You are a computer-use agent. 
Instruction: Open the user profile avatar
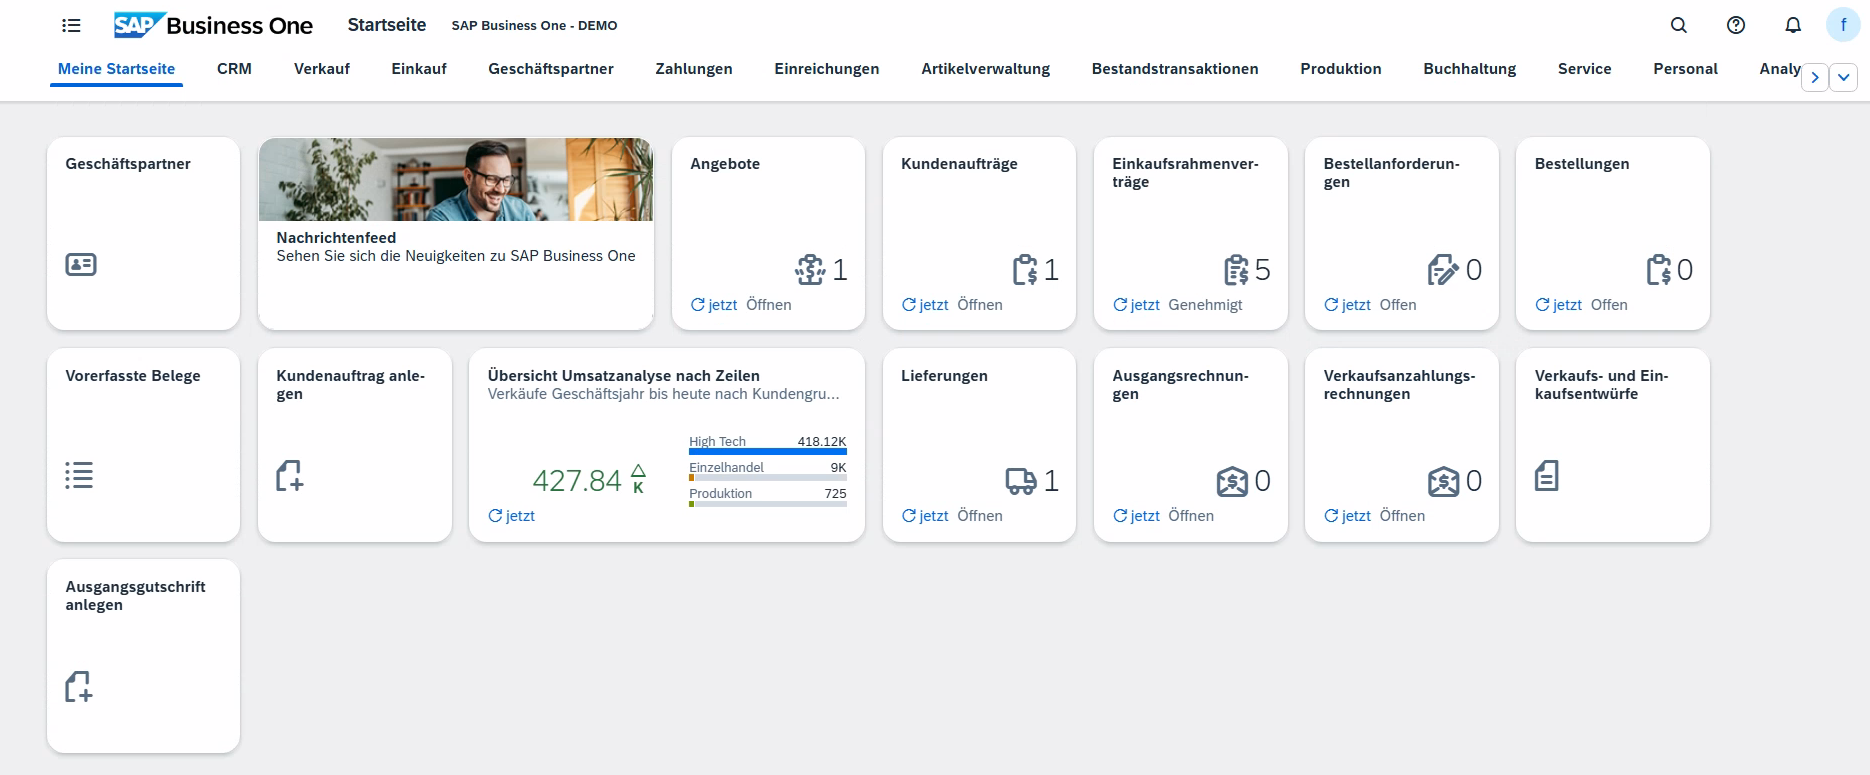1843,25
